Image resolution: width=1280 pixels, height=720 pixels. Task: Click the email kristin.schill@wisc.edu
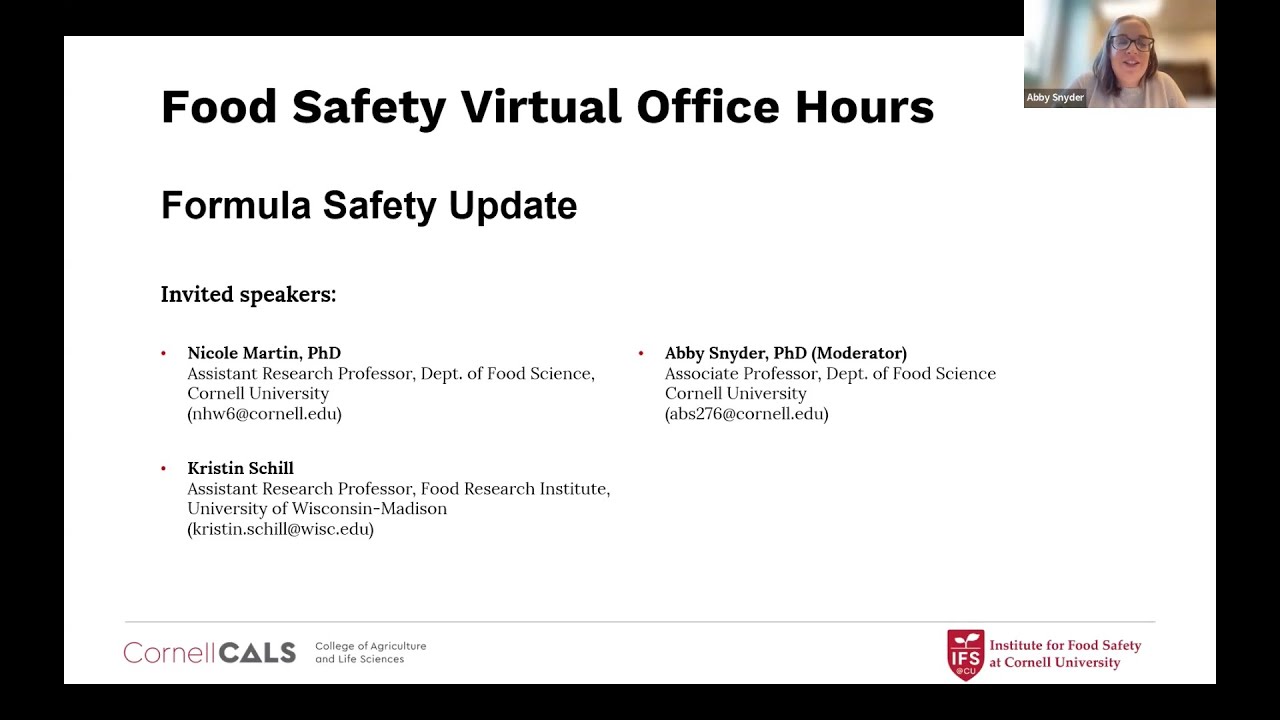click(280, 529)
